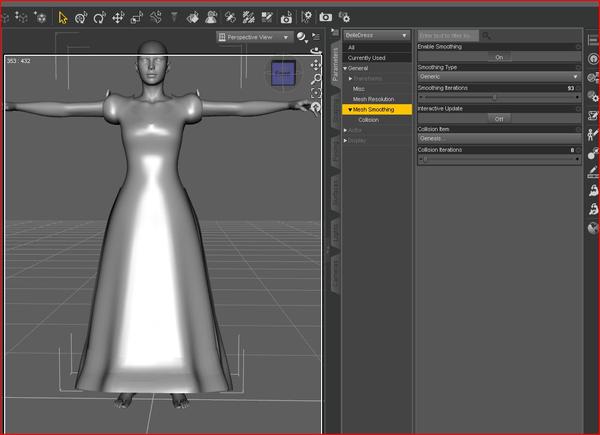The height and width of the screenshot is (435, 600).
Task: Select the Universal tool icon
Action: (x=81, y=17)
